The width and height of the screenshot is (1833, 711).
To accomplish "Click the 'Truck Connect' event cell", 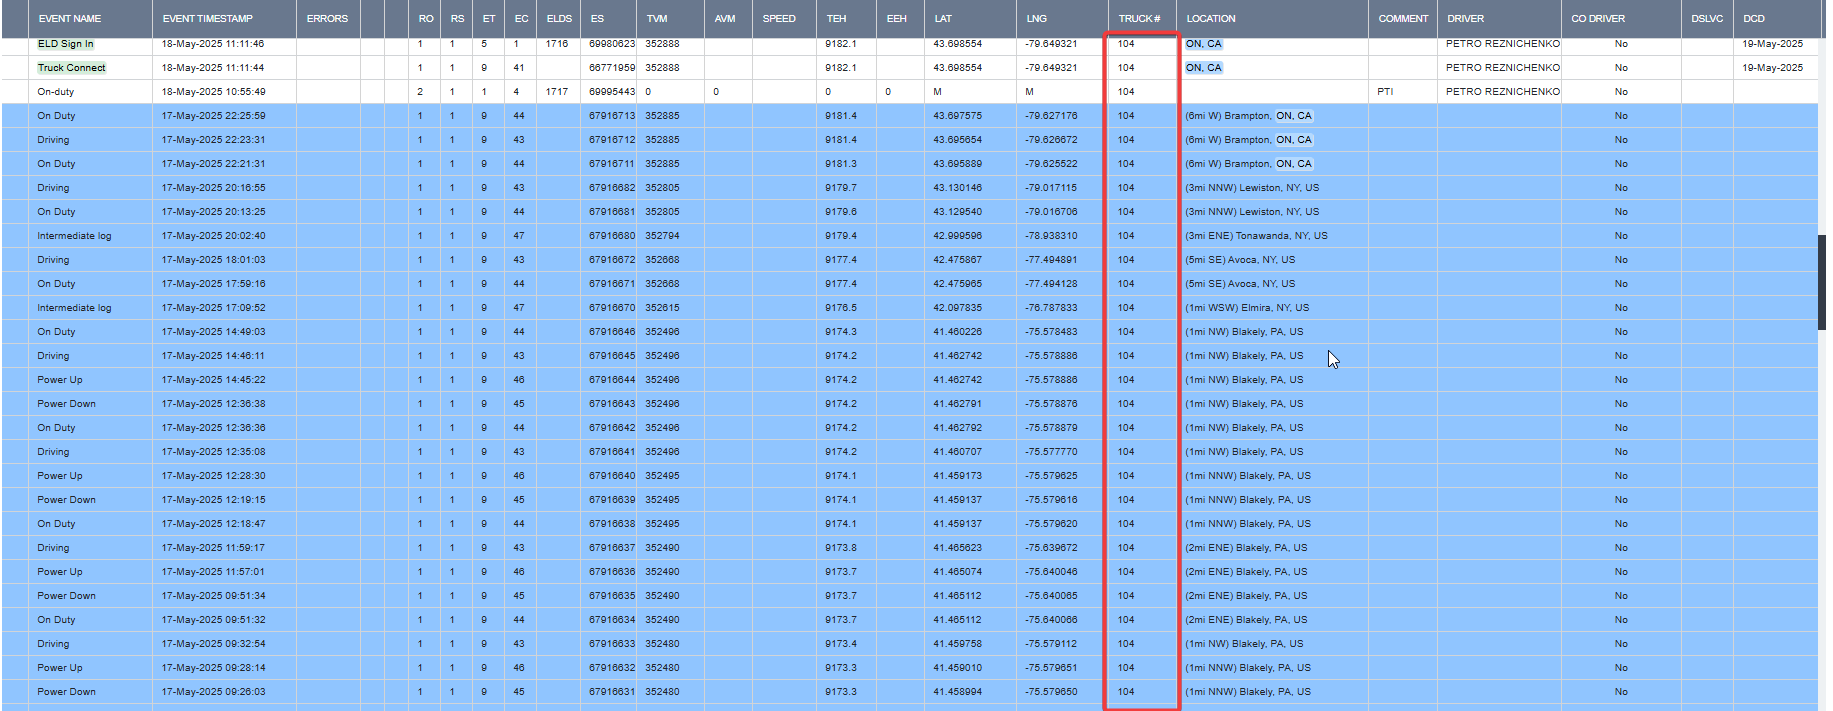I will [71, 68].
